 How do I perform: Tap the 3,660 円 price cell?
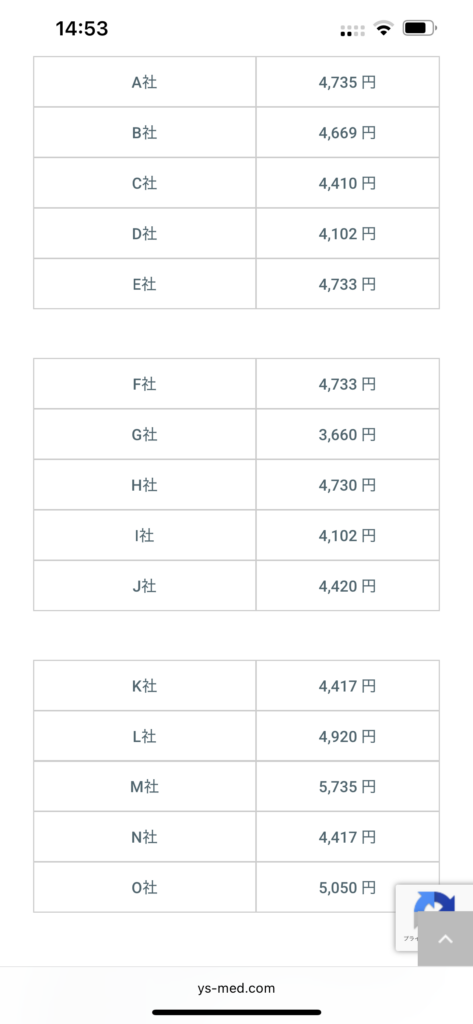pyautogui.click(x=348, y=434)
